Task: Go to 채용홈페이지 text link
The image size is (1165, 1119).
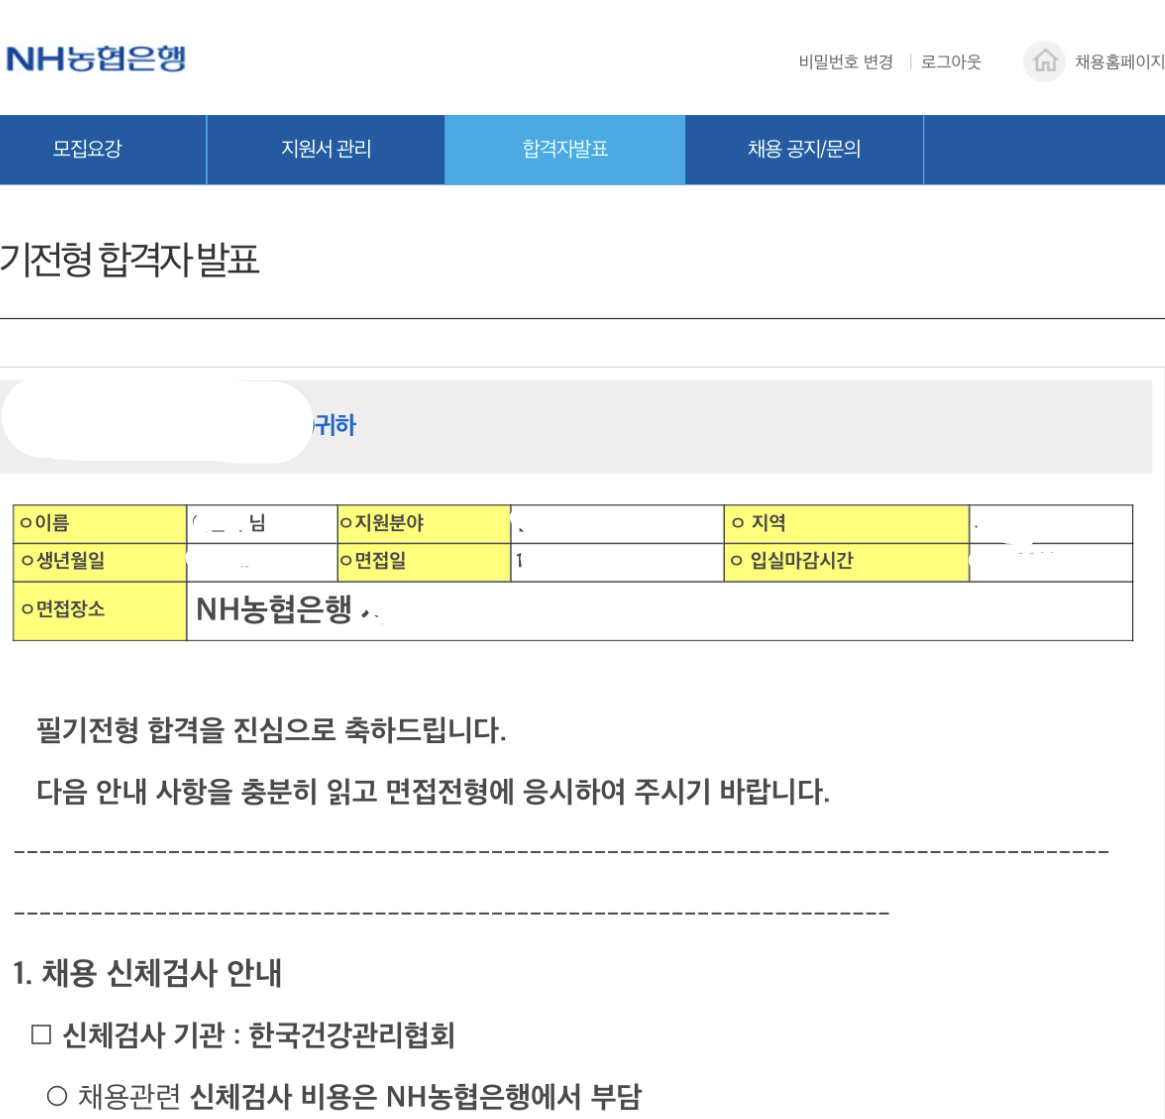Action: coord(1119,62)
